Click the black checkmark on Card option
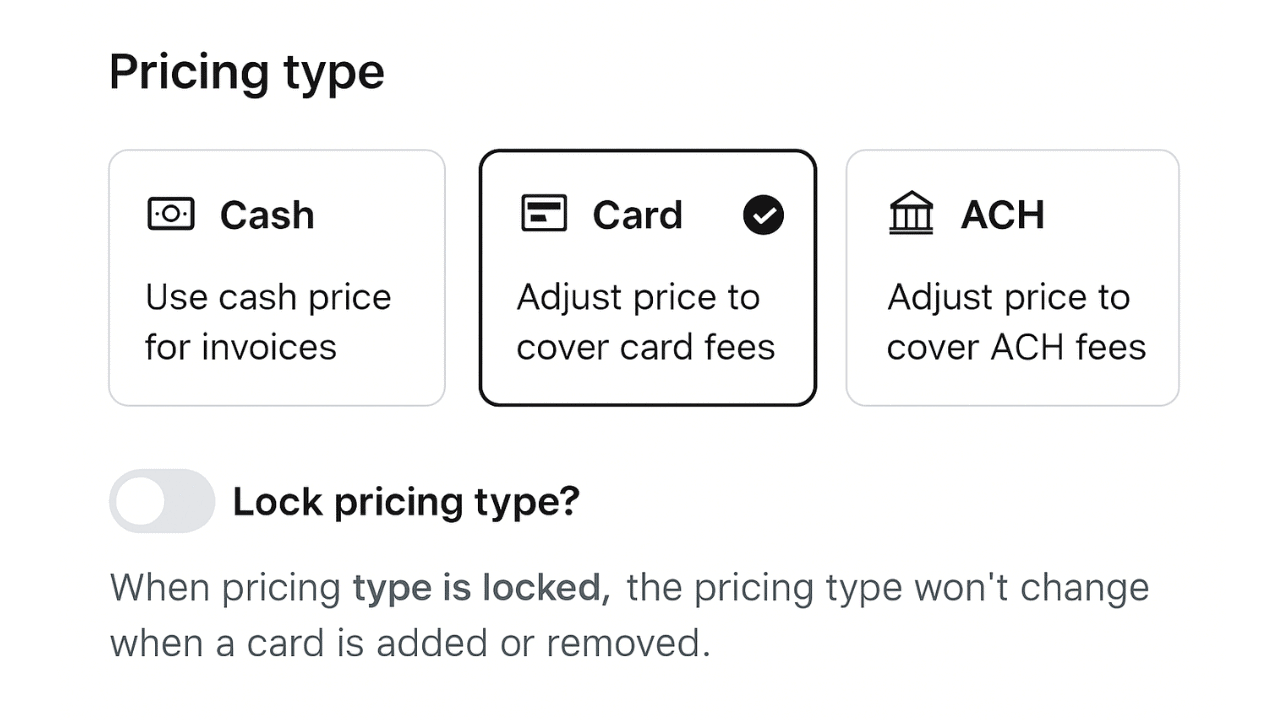Screen dimensions: 1280x720 [763, 215]
